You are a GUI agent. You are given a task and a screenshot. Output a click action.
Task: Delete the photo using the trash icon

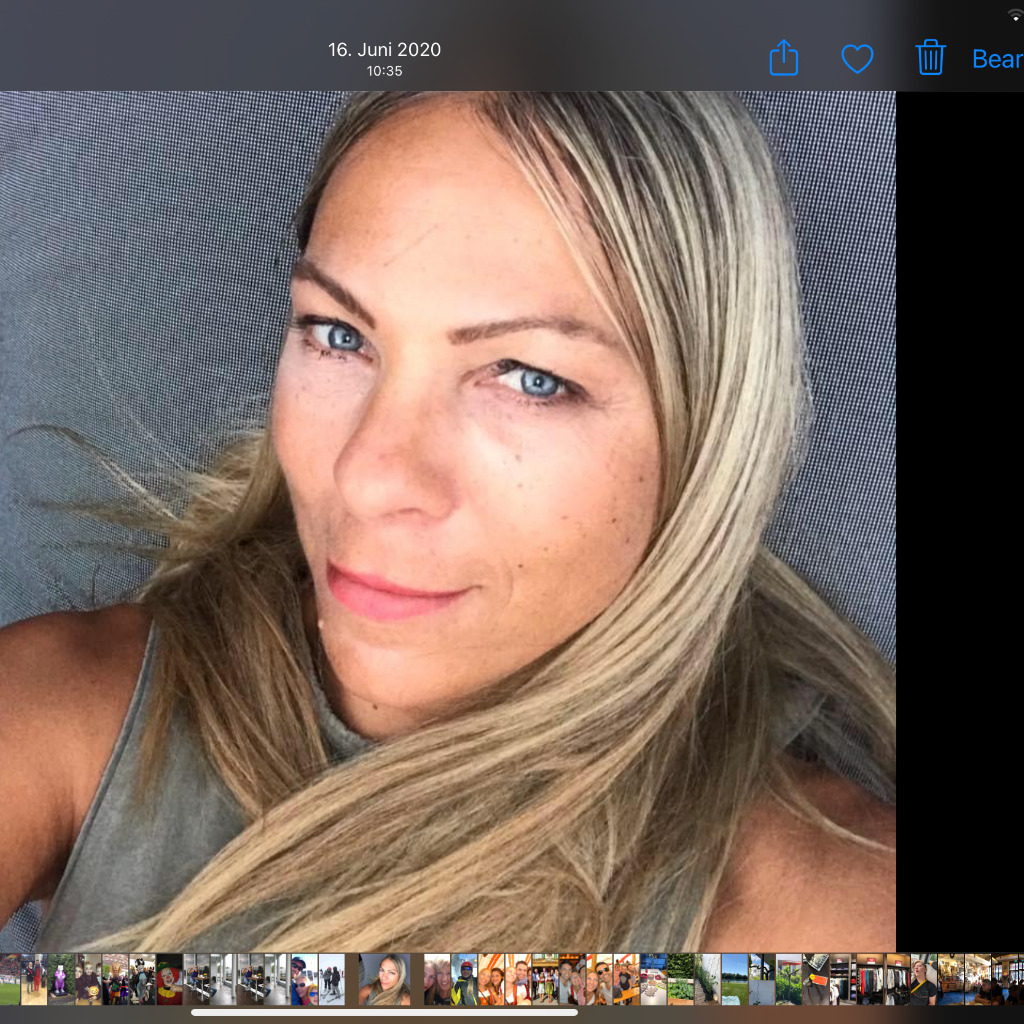point(930,58)
